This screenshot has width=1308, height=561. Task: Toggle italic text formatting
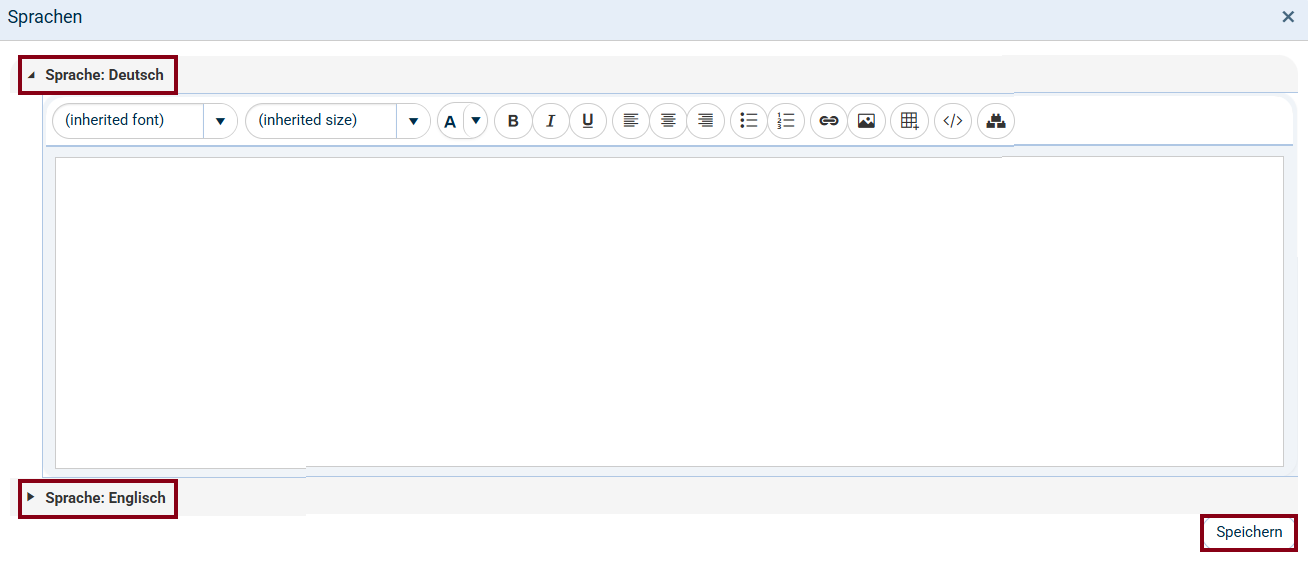coord(550,121)
